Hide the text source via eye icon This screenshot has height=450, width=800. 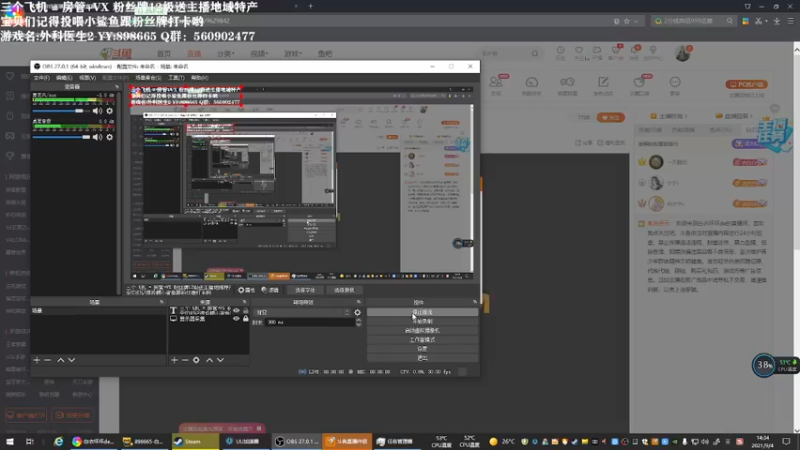tap(236, 310)
